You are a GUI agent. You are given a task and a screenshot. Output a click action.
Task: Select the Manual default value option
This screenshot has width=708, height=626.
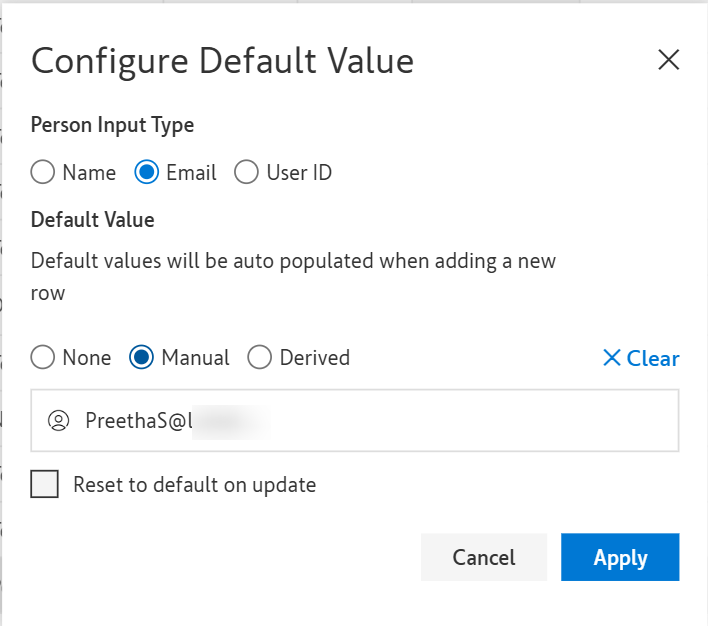point(142,358)
